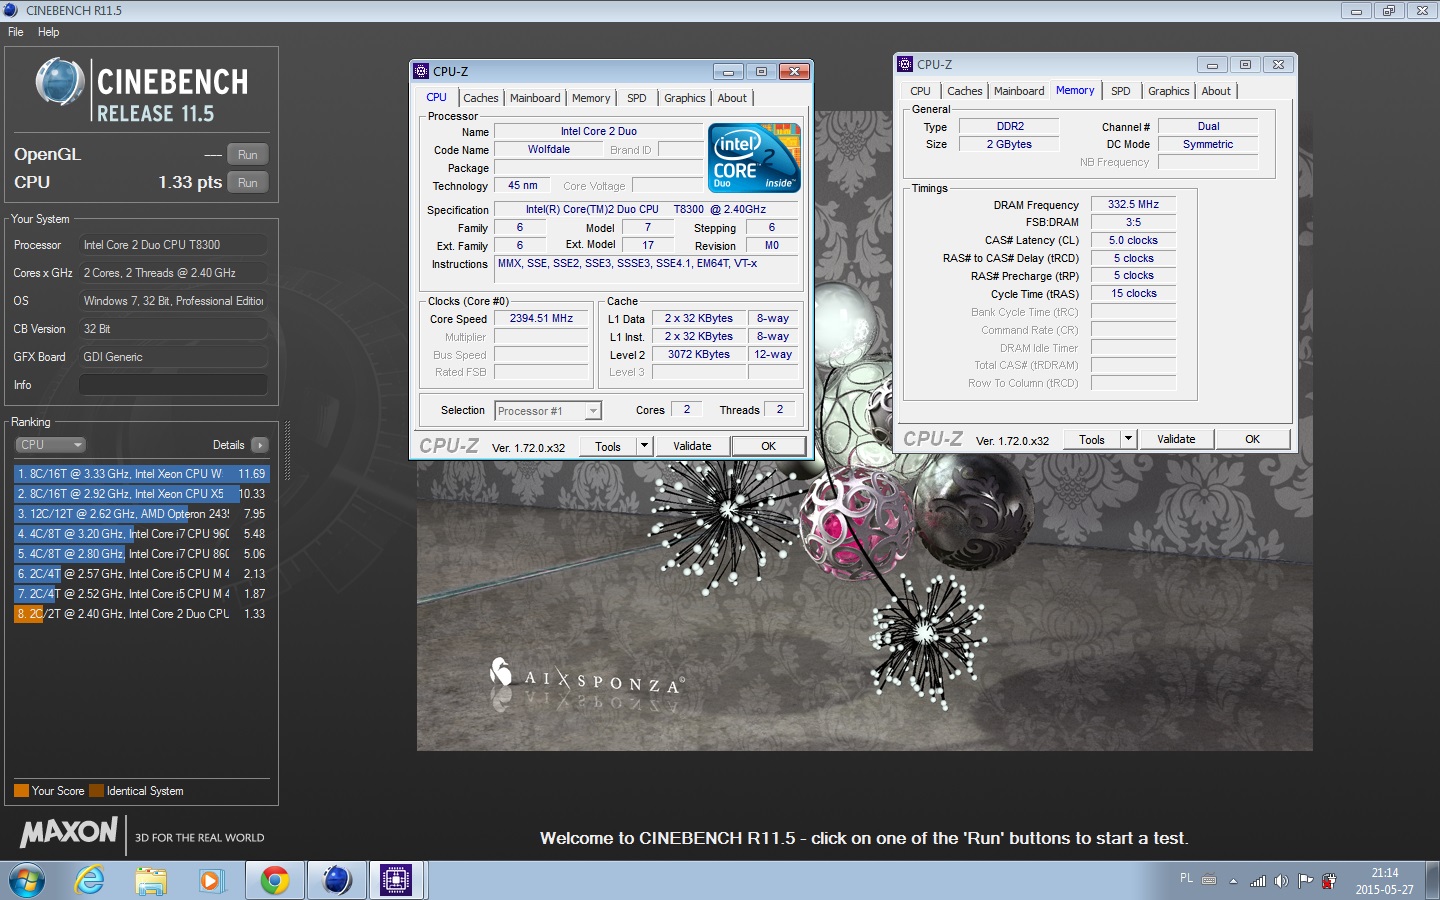Click Tools button in Memory CPU-Z window
The image size is (1440, 900).
click(x=1092, y=440)
